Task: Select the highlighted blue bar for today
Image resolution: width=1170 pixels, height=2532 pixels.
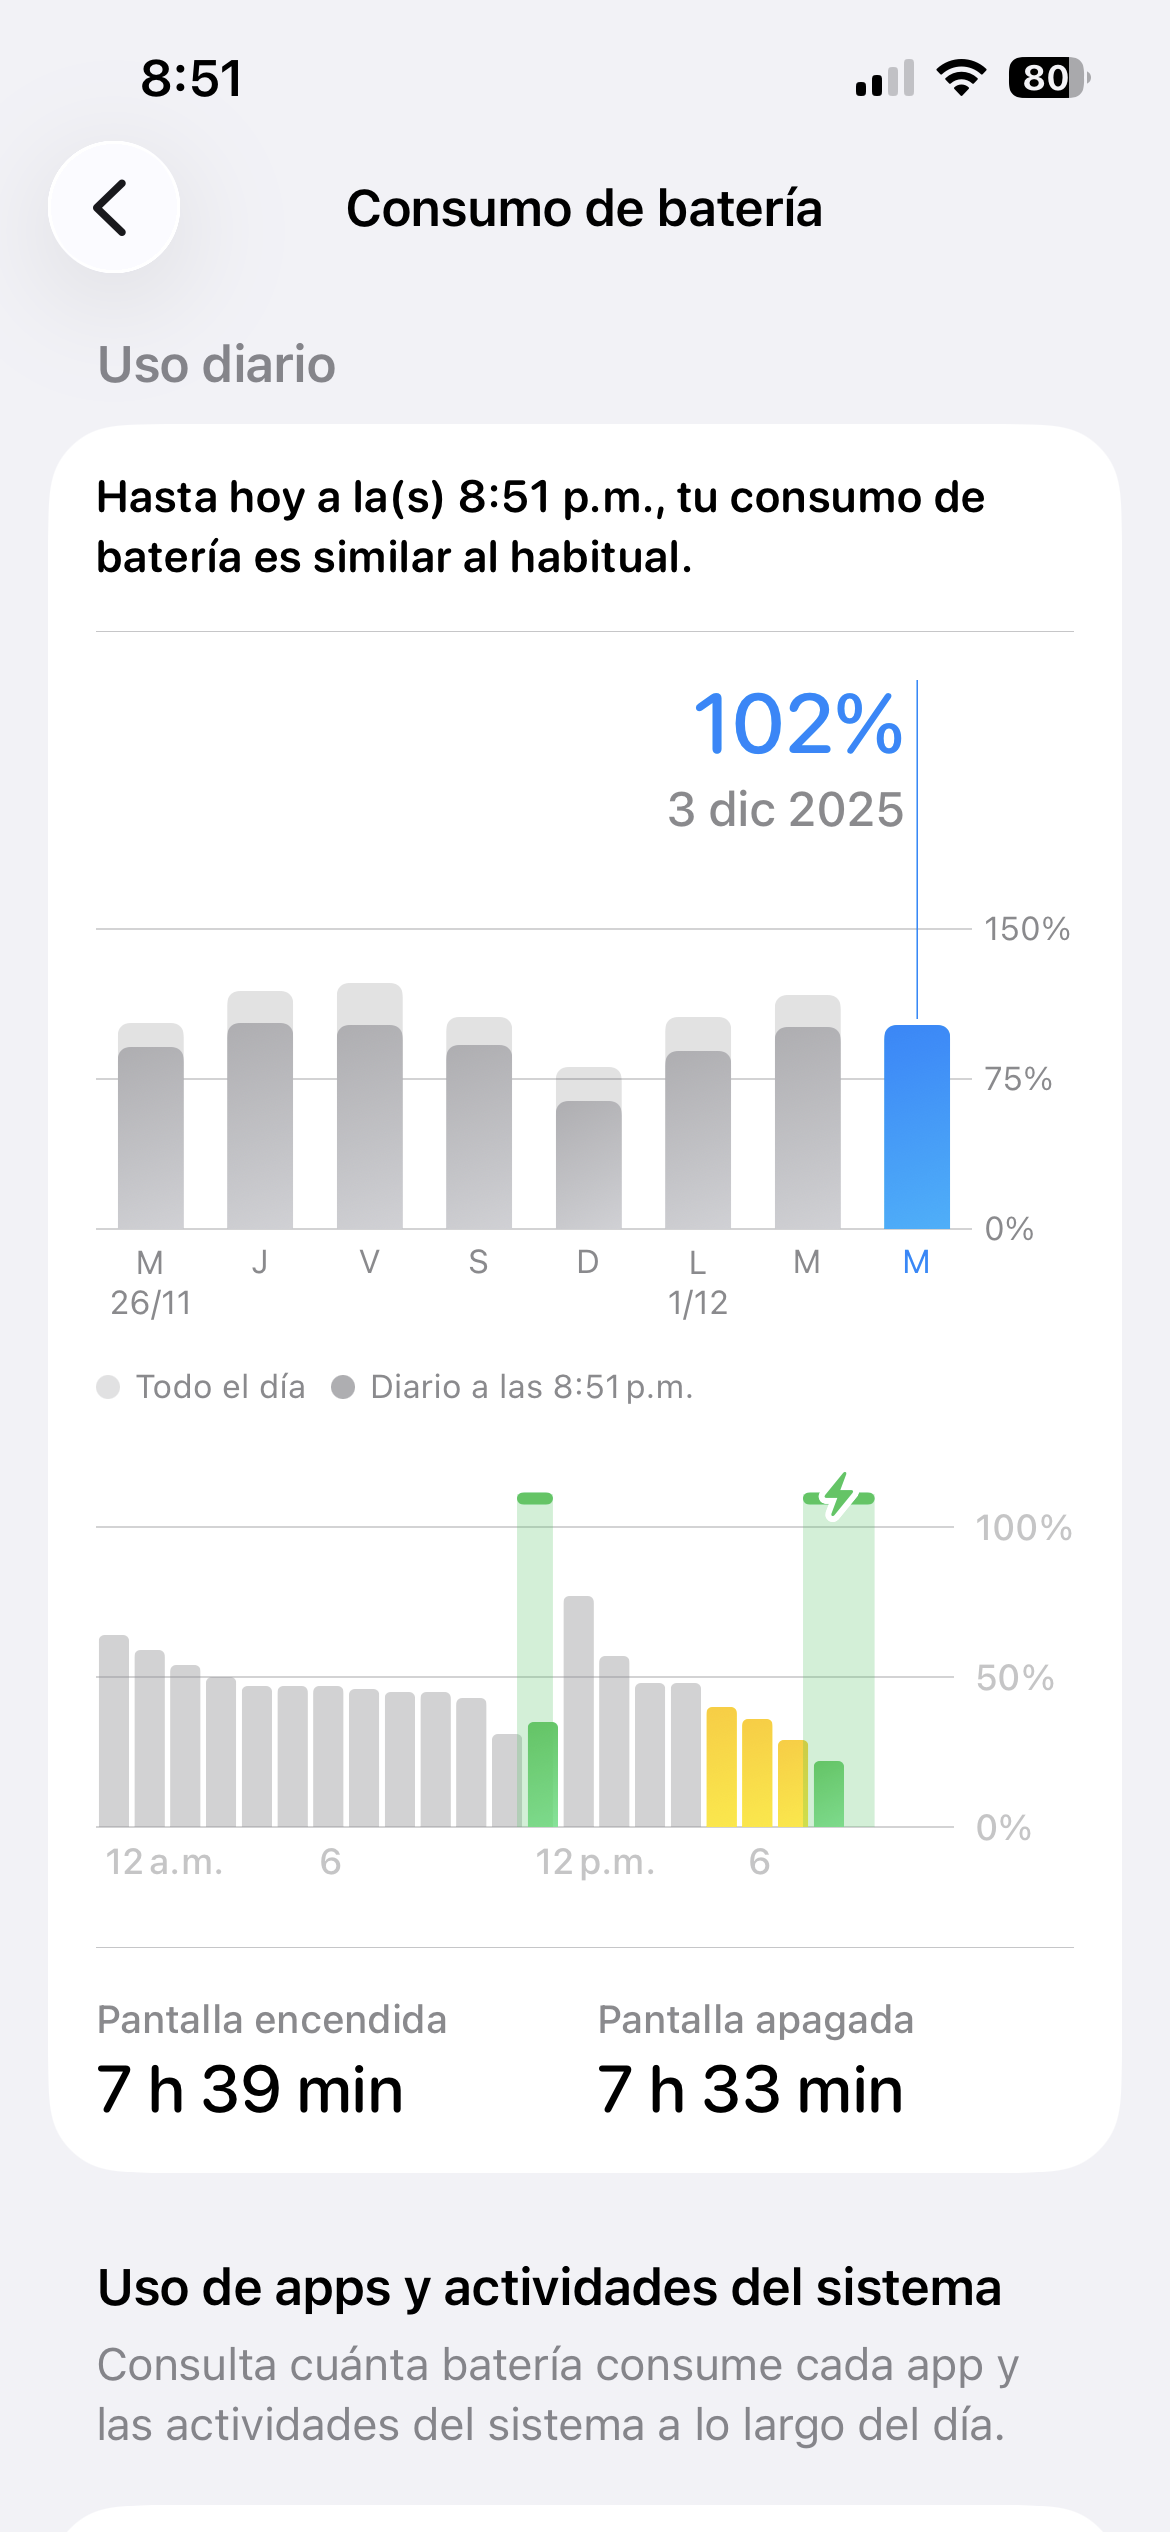Action: (x=916, y=1127)
